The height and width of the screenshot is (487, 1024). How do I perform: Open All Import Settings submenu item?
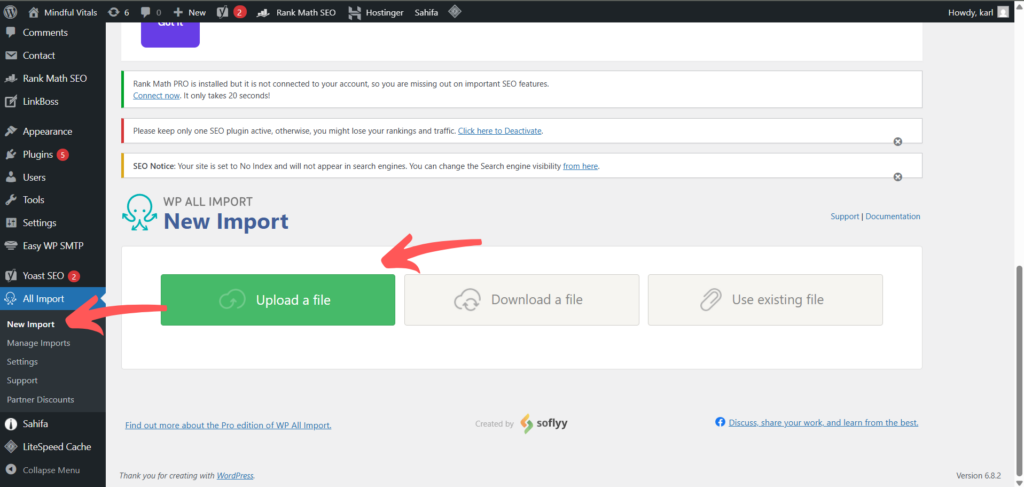click(22, 362)
